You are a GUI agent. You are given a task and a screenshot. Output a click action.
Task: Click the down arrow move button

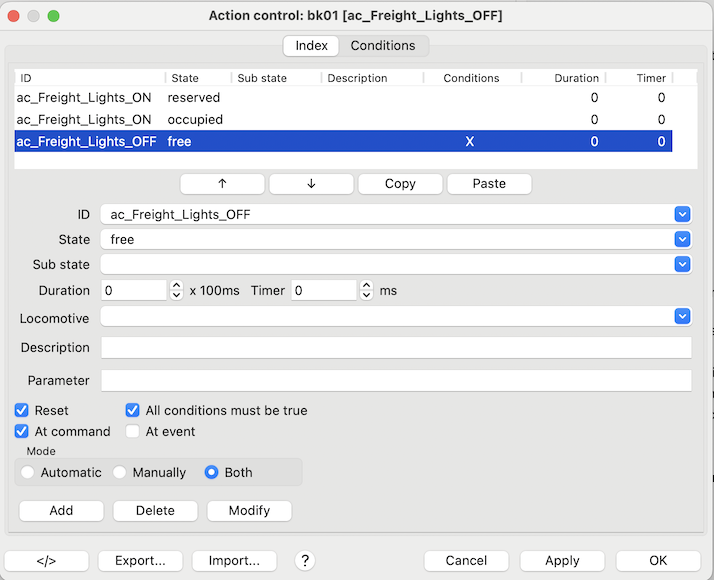click(311, 184)
